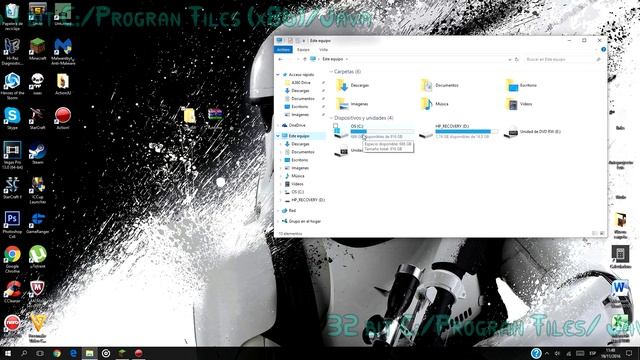Image resolution: width=640 pixels, height=360 pixels.
Task: Expand Descargas under Este equipo
Action: tap(281, 144)
